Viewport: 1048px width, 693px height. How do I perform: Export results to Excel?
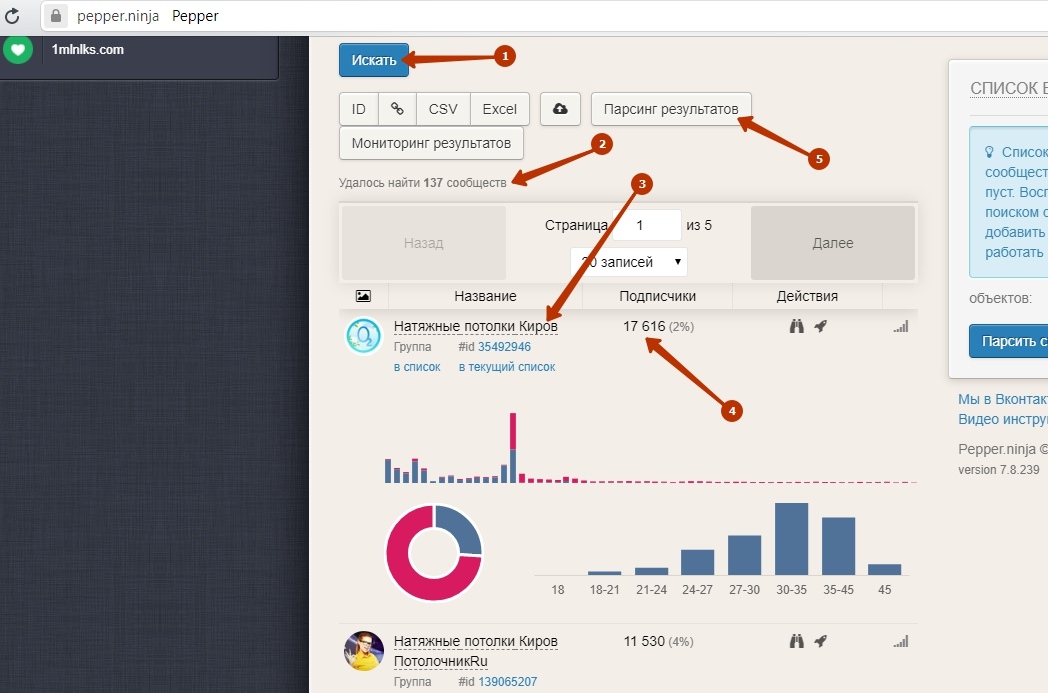point(500,109)
